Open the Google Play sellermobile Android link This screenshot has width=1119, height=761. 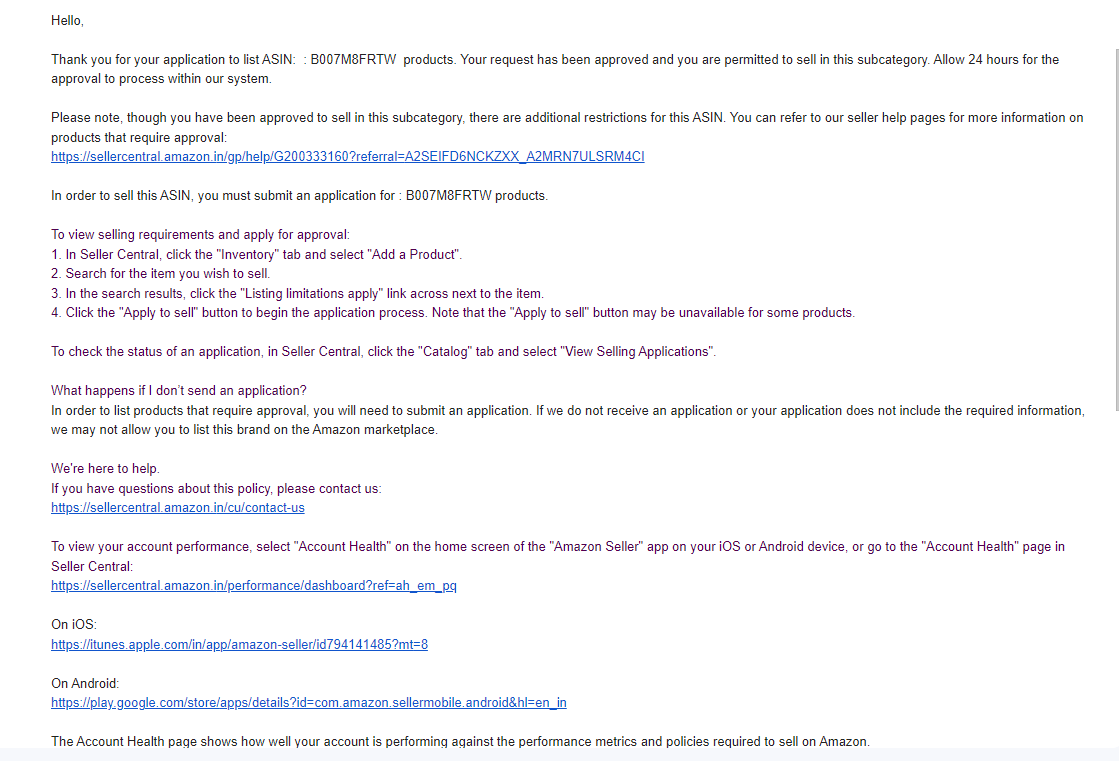308,702
